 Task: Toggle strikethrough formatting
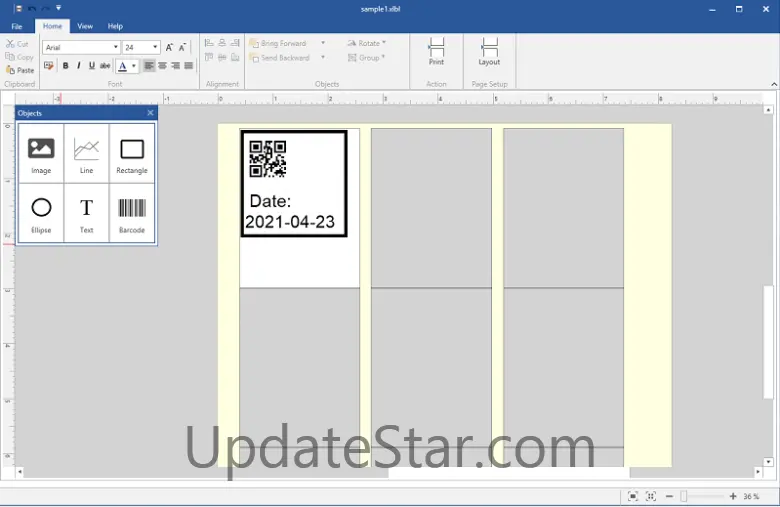tap(105, 66)
